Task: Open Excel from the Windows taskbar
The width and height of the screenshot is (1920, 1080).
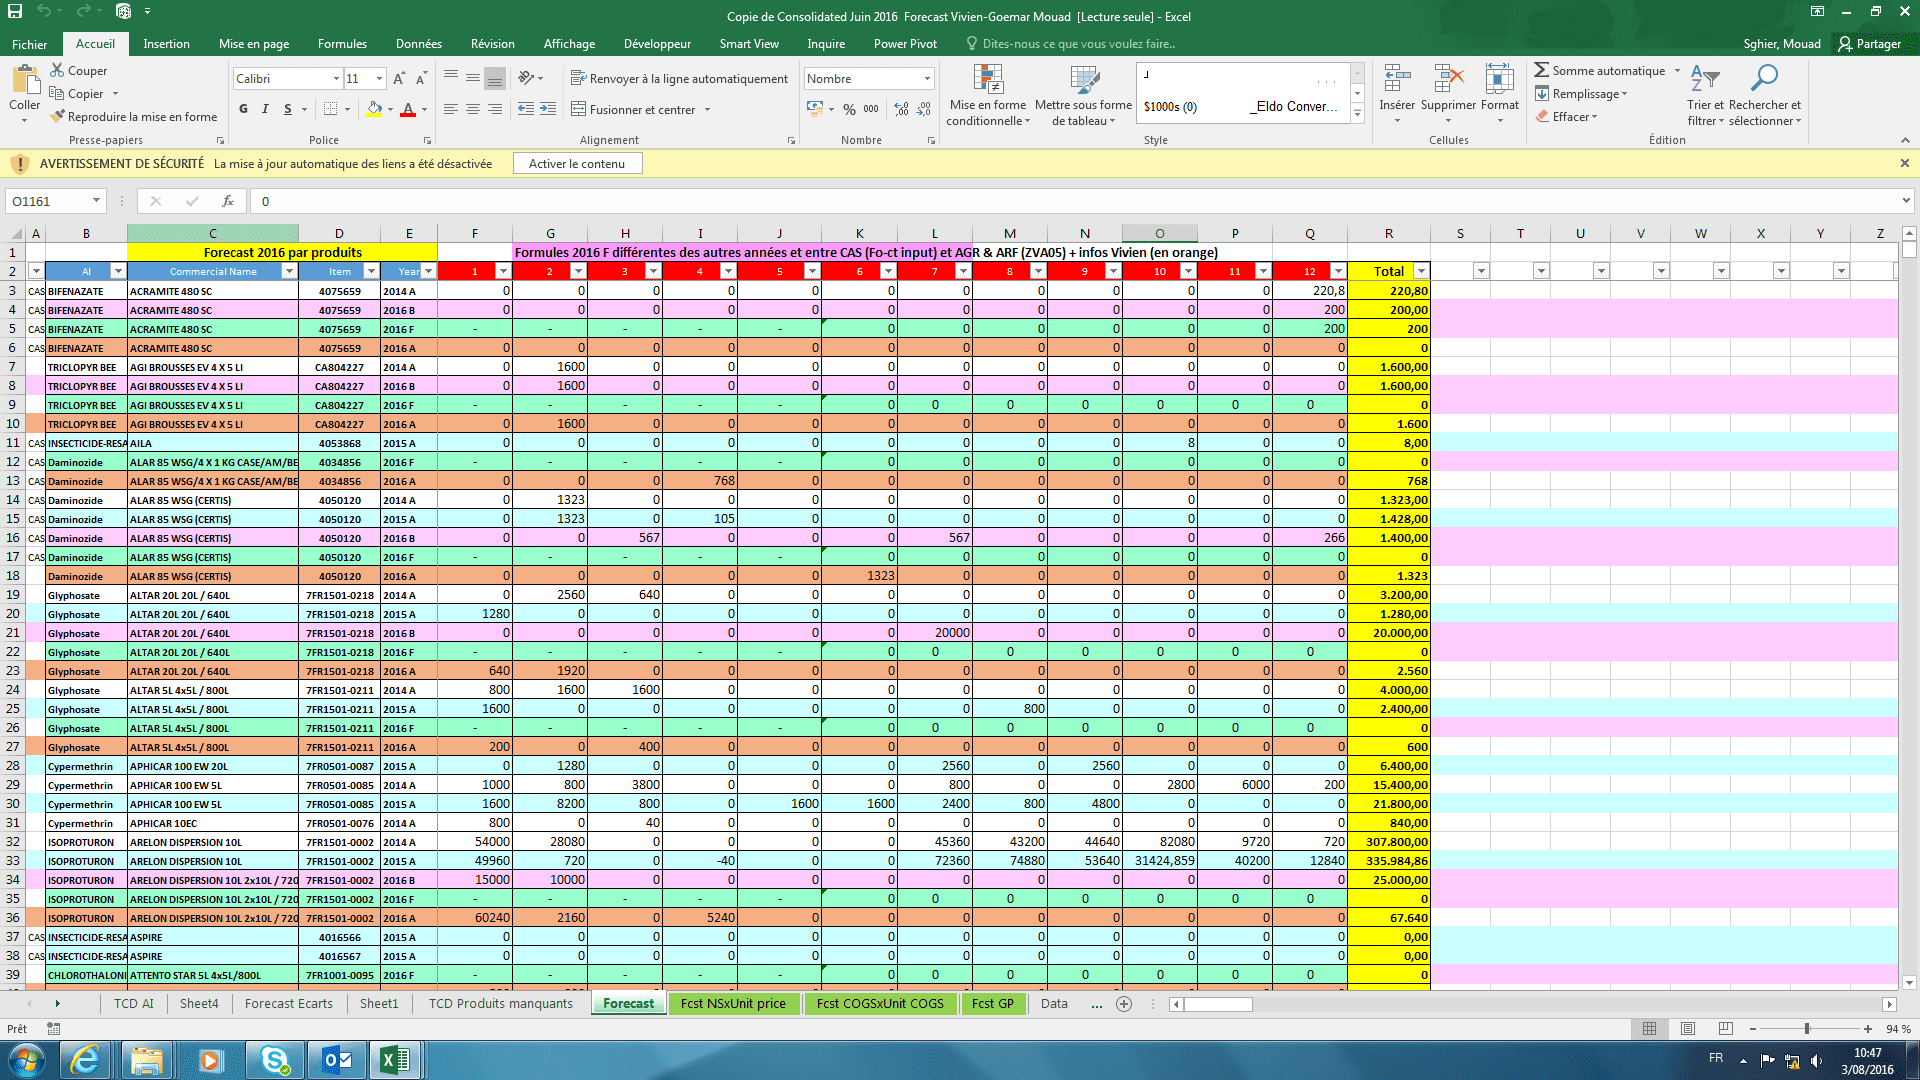Action: [395, 1060]
